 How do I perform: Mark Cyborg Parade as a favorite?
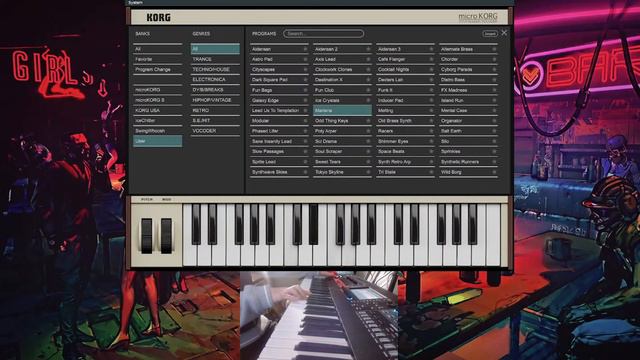[x=494, y=70]
